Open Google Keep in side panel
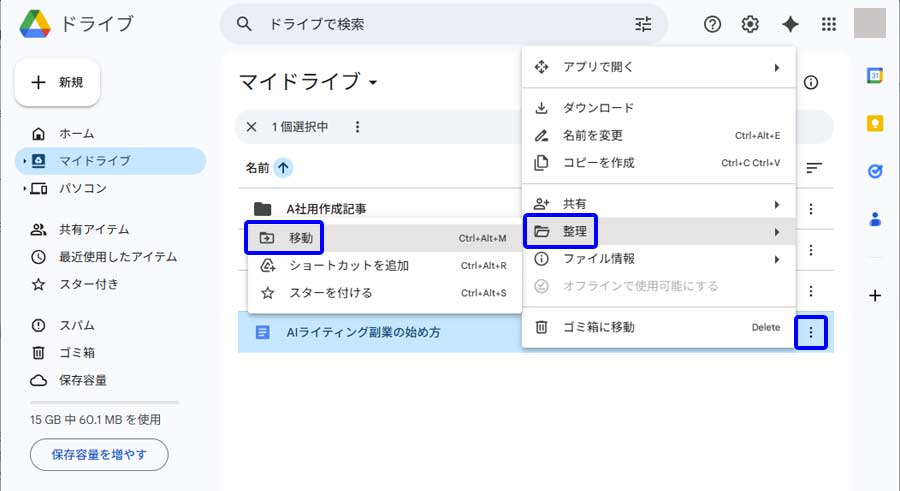The width and height of the screenshot is (900, 491). pos(875,123)
